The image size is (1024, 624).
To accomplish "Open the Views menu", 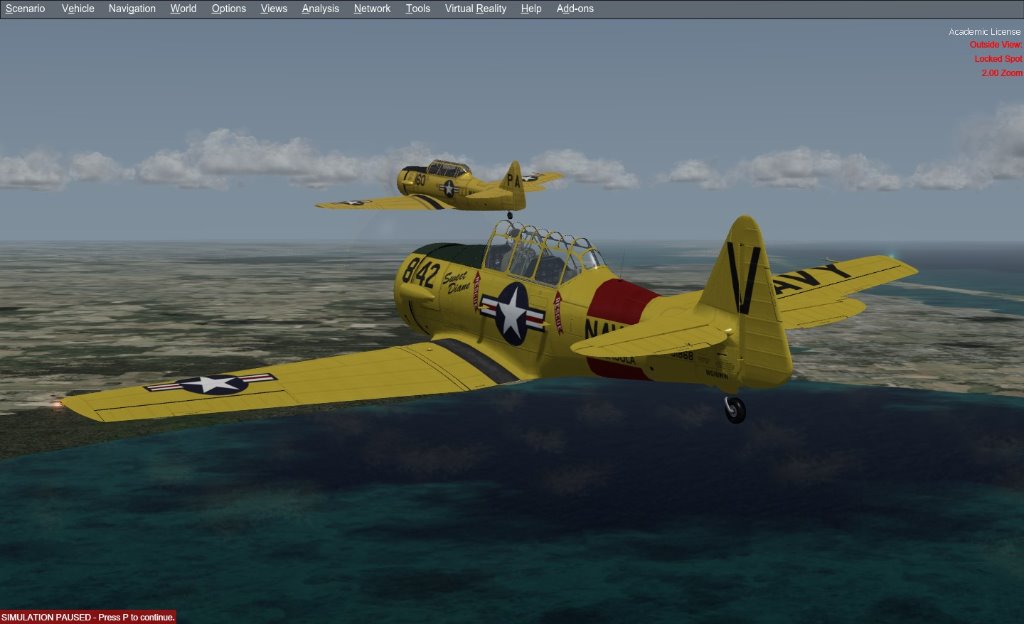I will pos(274,8).
